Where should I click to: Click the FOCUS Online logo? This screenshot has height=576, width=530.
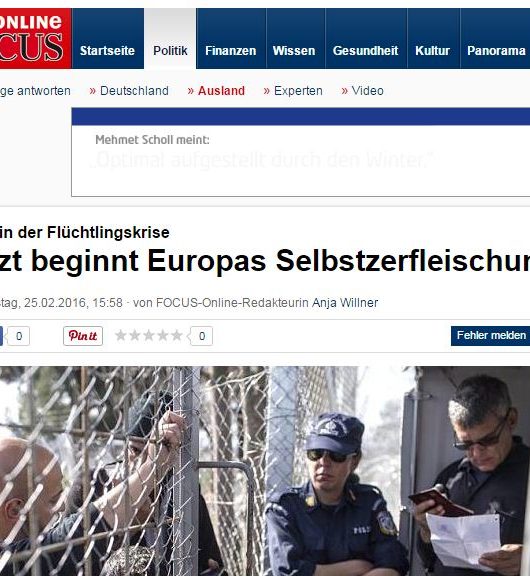click(x=35, y=38)
